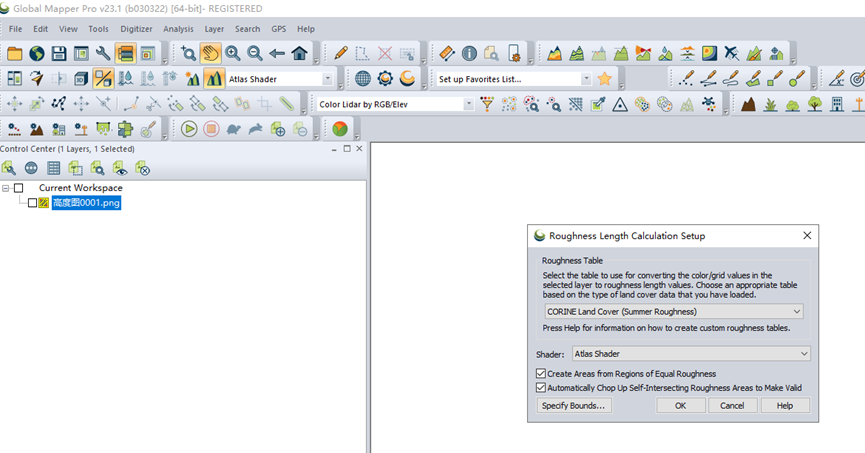865x453 pixels.
Task: Select the Digitizer pencil tool
Action: [x=340, y=54]
